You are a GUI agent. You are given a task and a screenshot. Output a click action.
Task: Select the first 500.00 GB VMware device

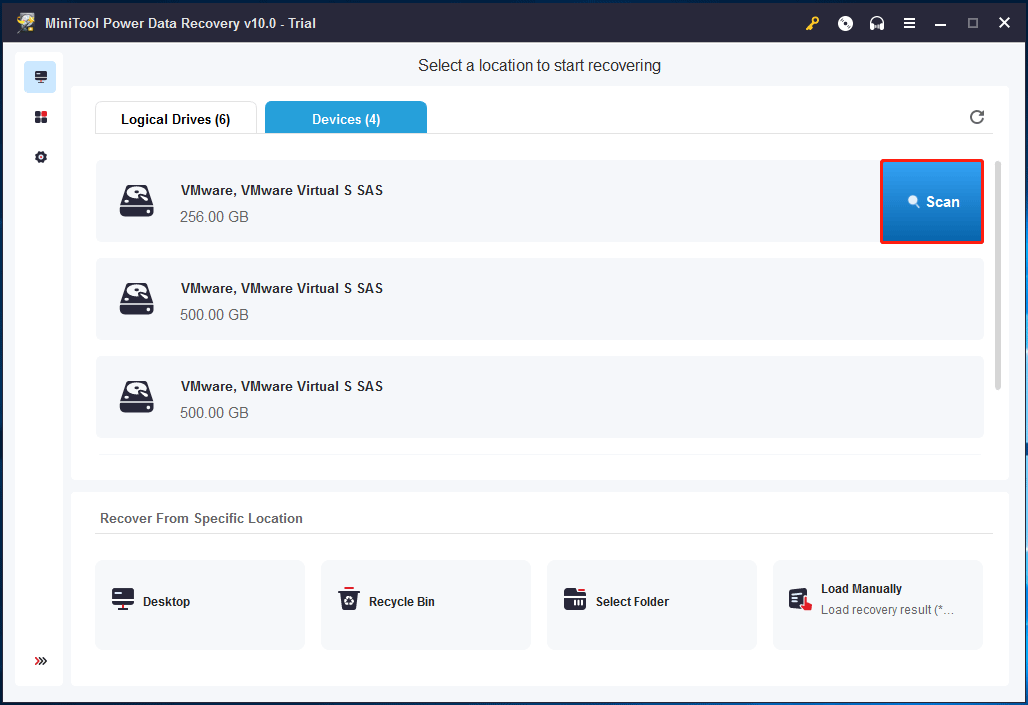pos(540,299)
